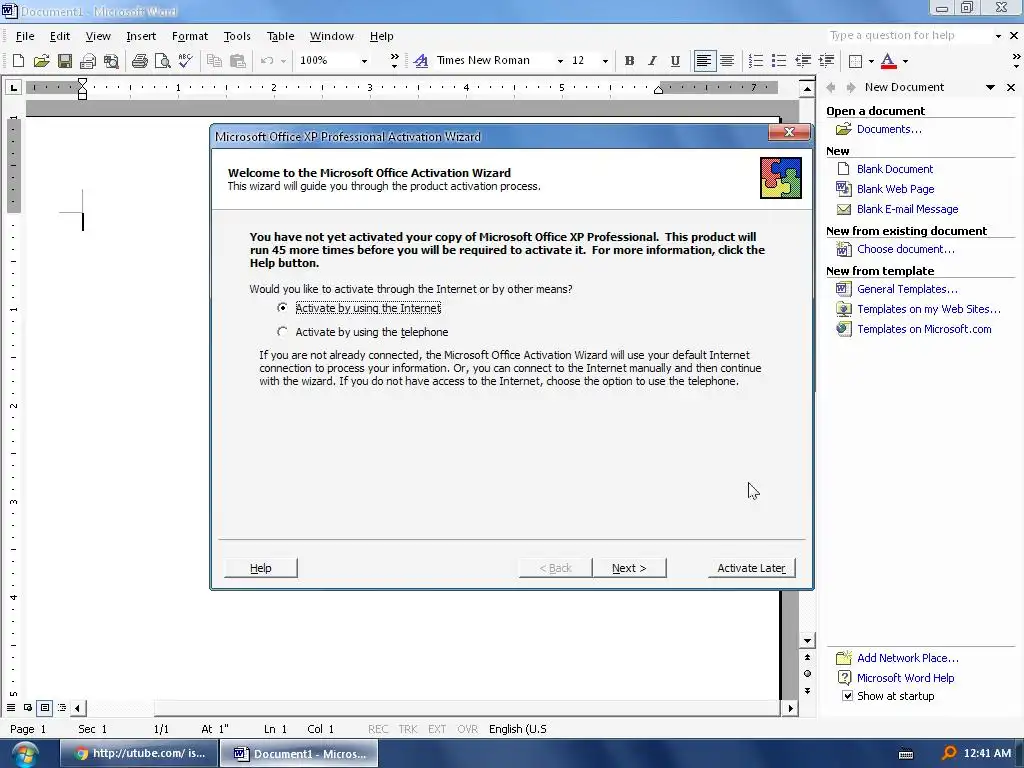The height and width of the screenshot is (768, 1024).
Task: Open the Edit menu
Action: point(59,36)
